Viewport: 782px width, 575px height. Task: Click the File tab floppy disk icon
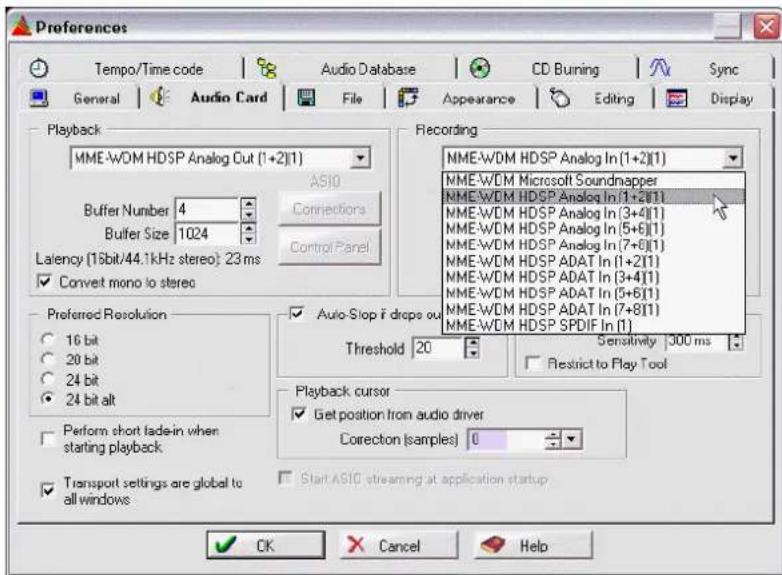click(x=306, y=97)
